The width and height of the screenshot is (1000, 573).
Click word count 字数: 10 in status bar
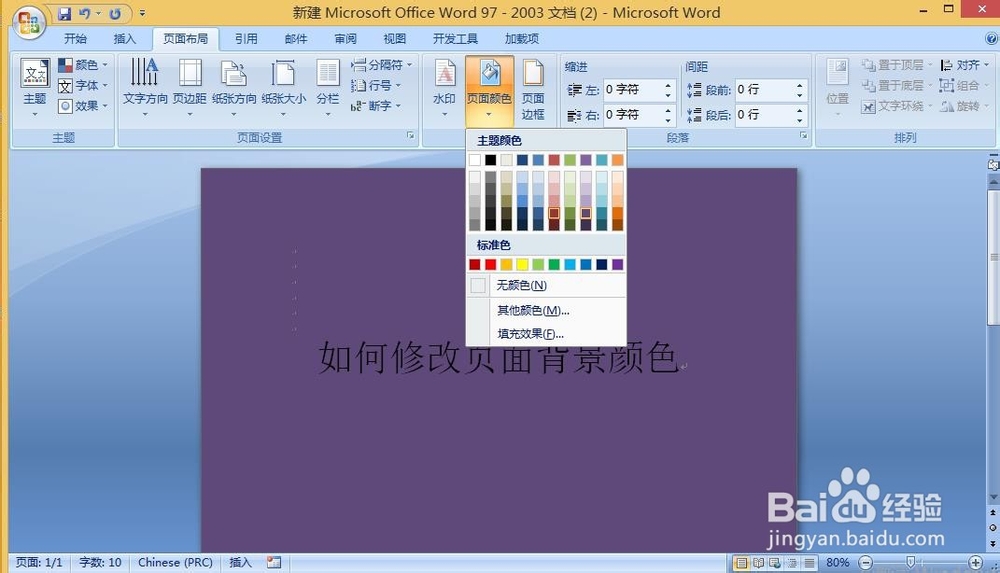(100, 562)
